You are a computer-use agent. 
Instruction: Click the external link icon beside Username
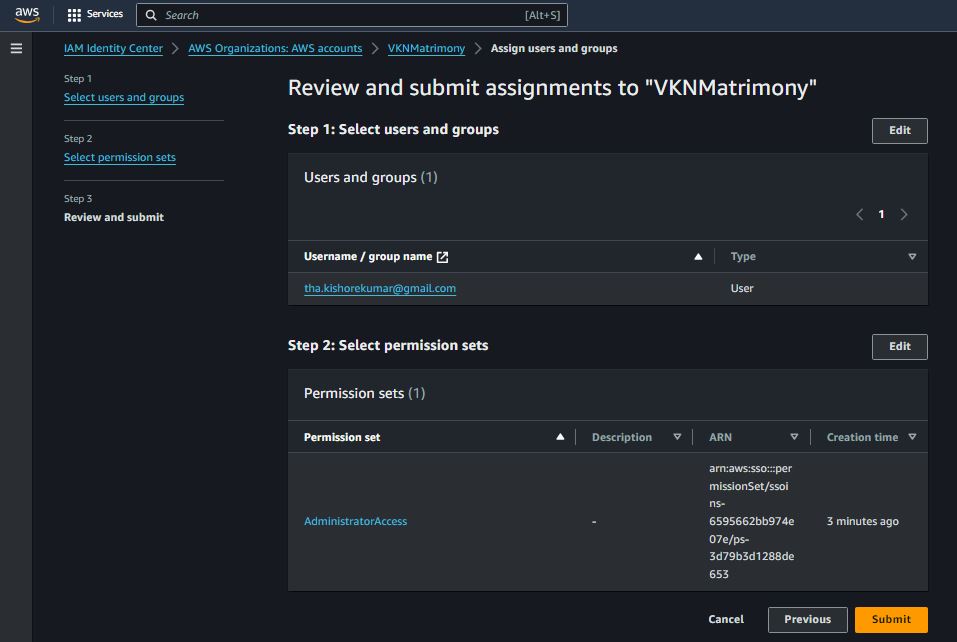(443, 257)
